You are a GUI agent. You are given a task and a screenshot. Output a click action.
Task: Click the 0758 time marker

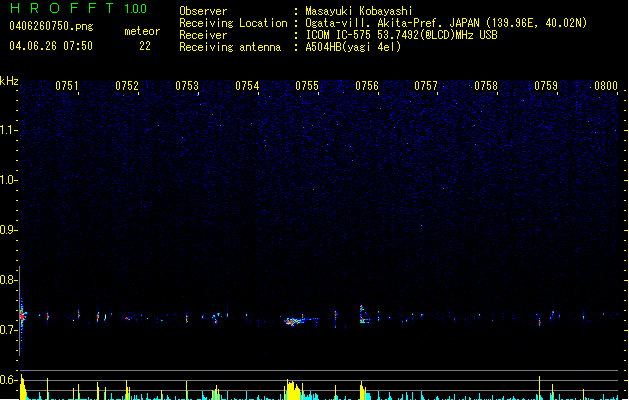click(486, 86)
